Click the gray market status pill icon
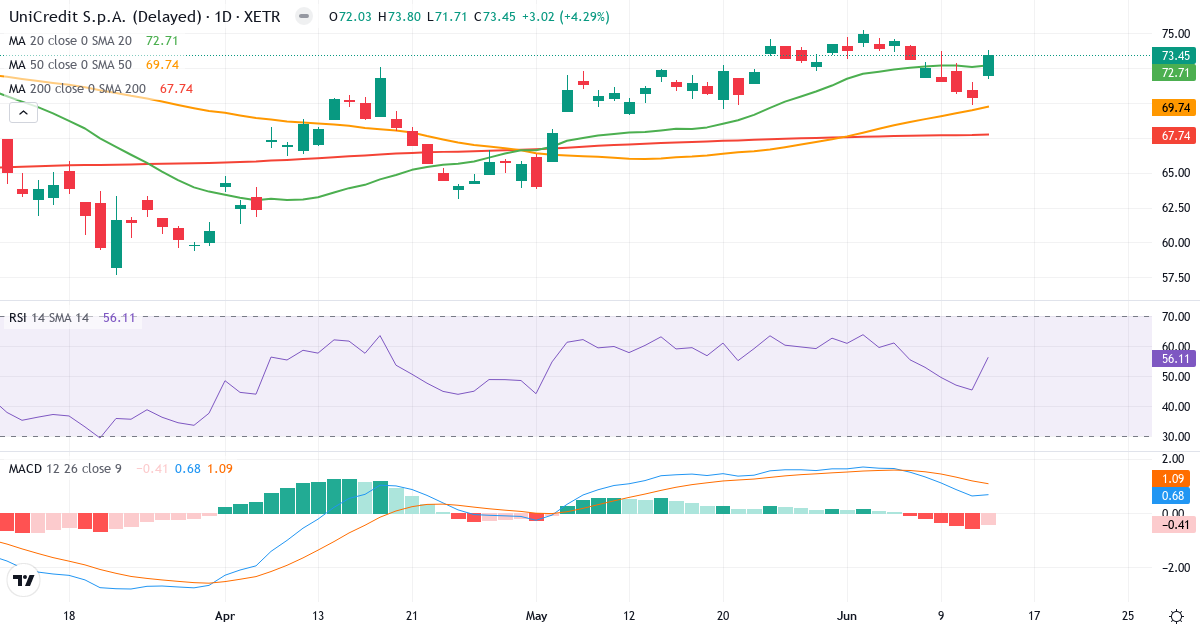 click(304, 17)
